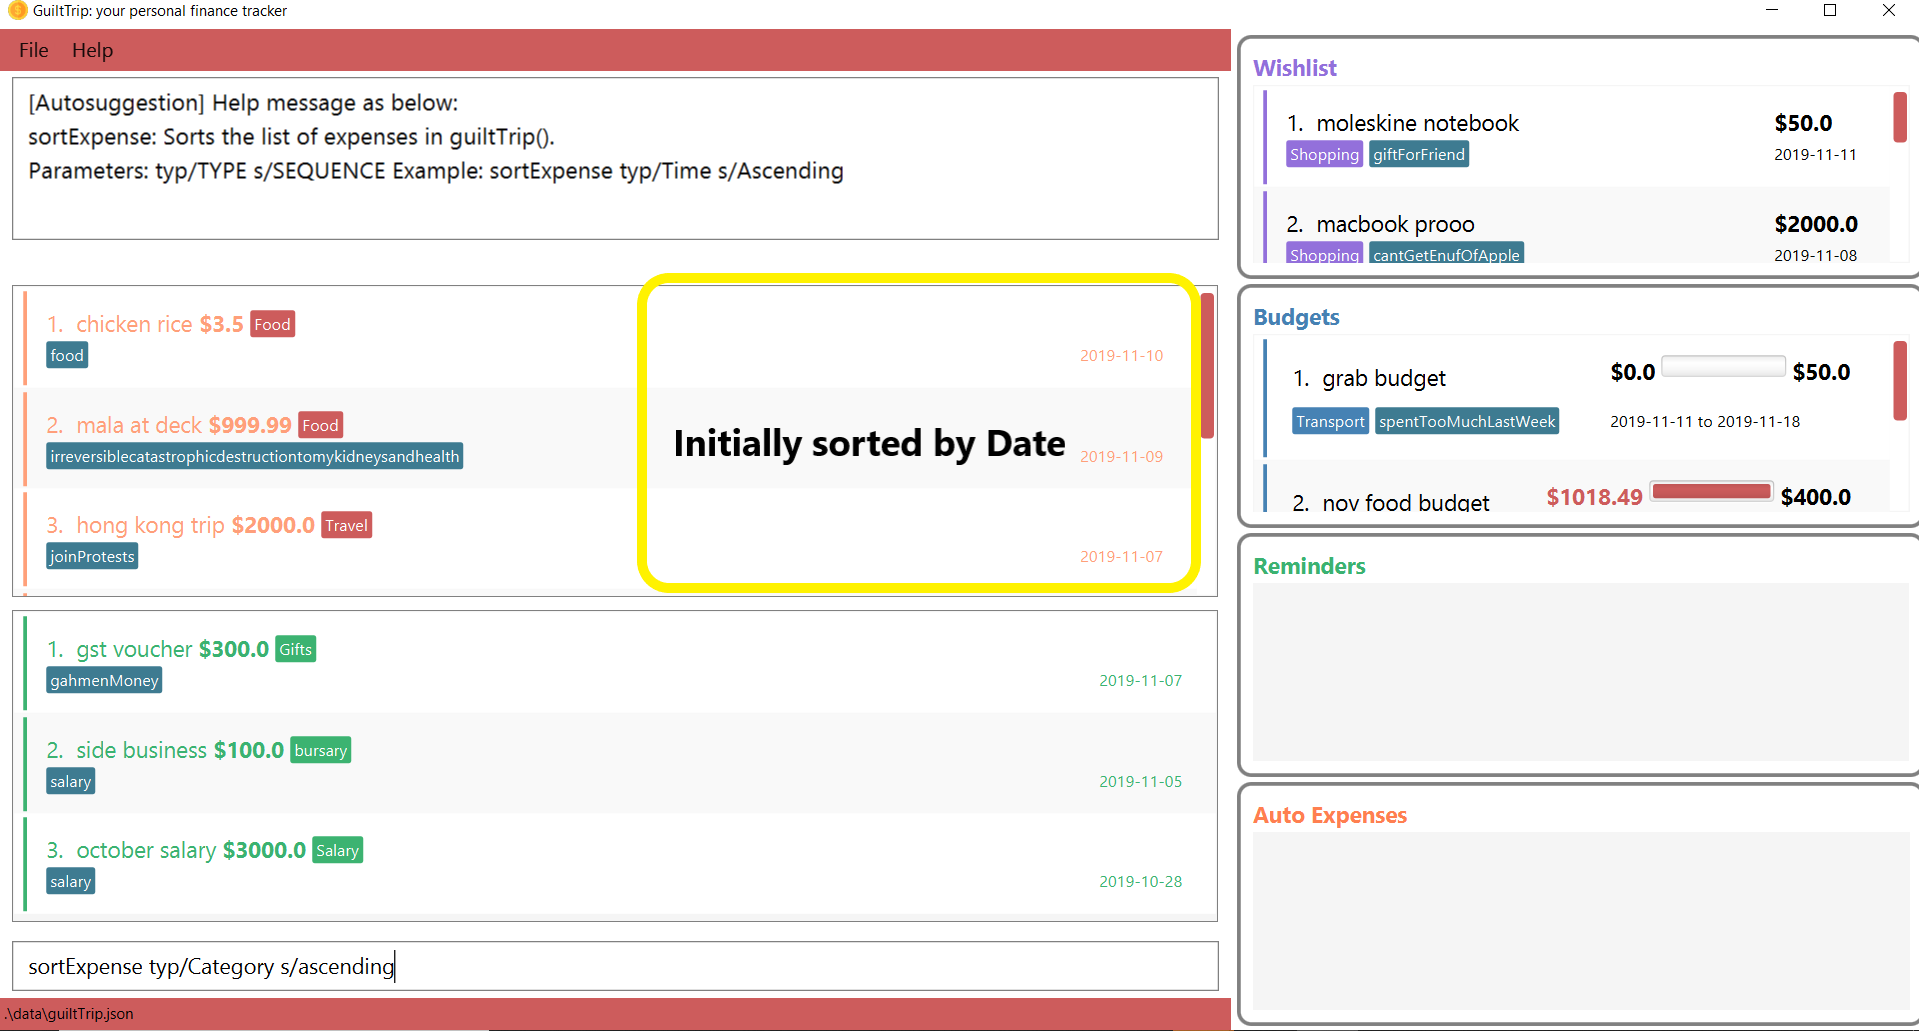Click the Food category tag on chicken rice

coord(272,324)
